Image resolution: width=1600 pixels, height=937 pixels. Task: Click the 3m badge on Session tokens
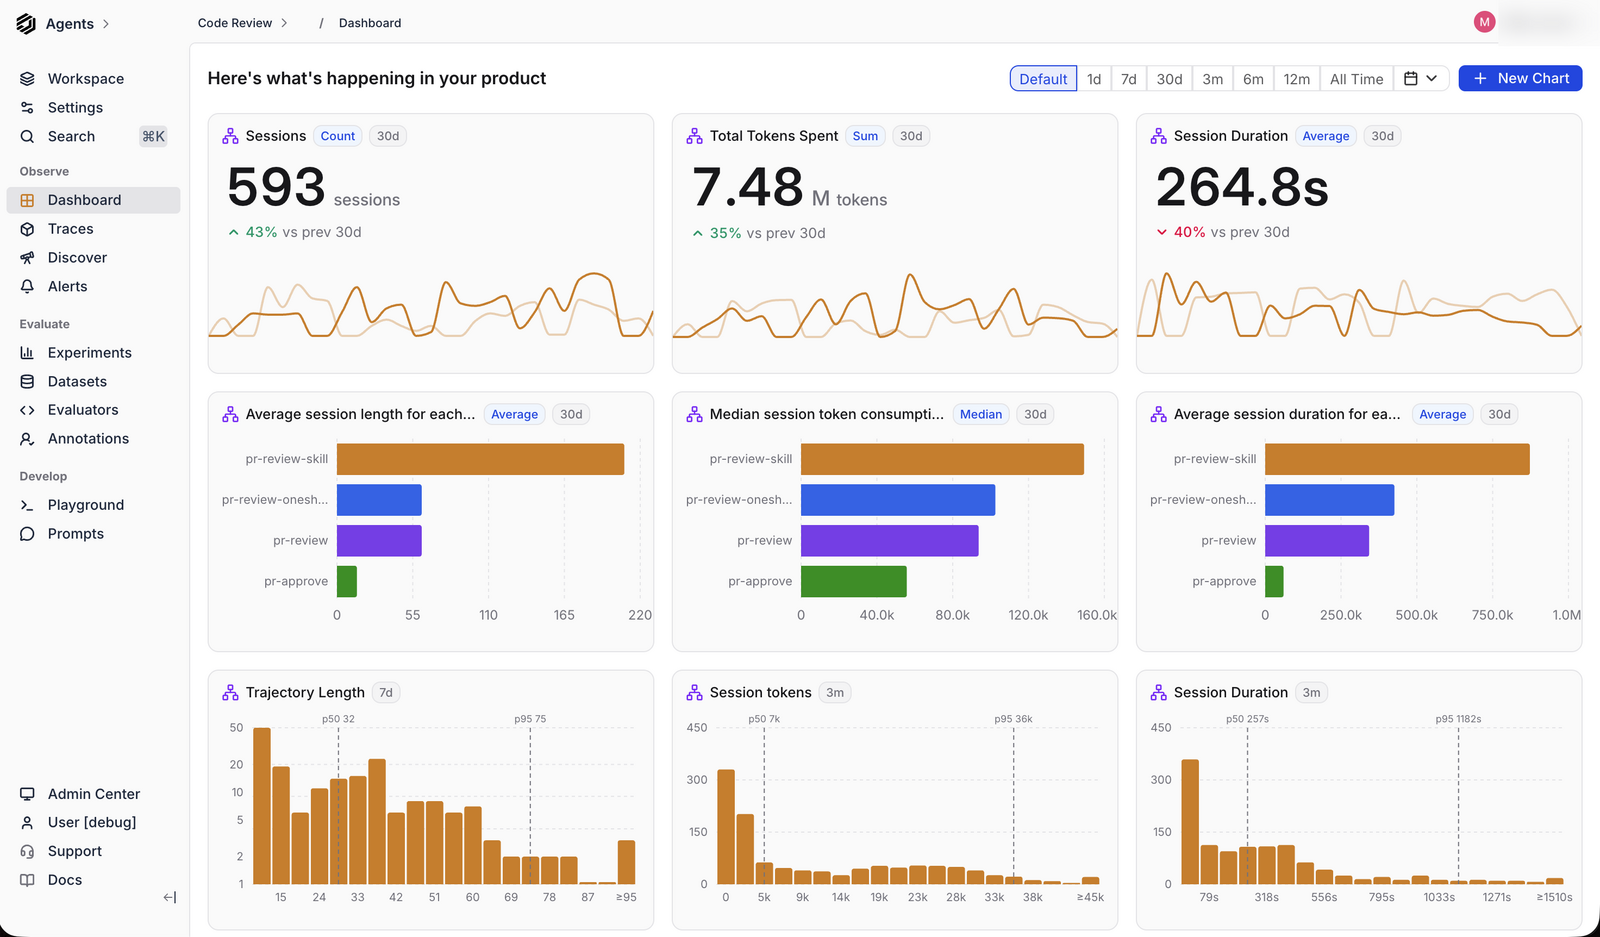835,692
